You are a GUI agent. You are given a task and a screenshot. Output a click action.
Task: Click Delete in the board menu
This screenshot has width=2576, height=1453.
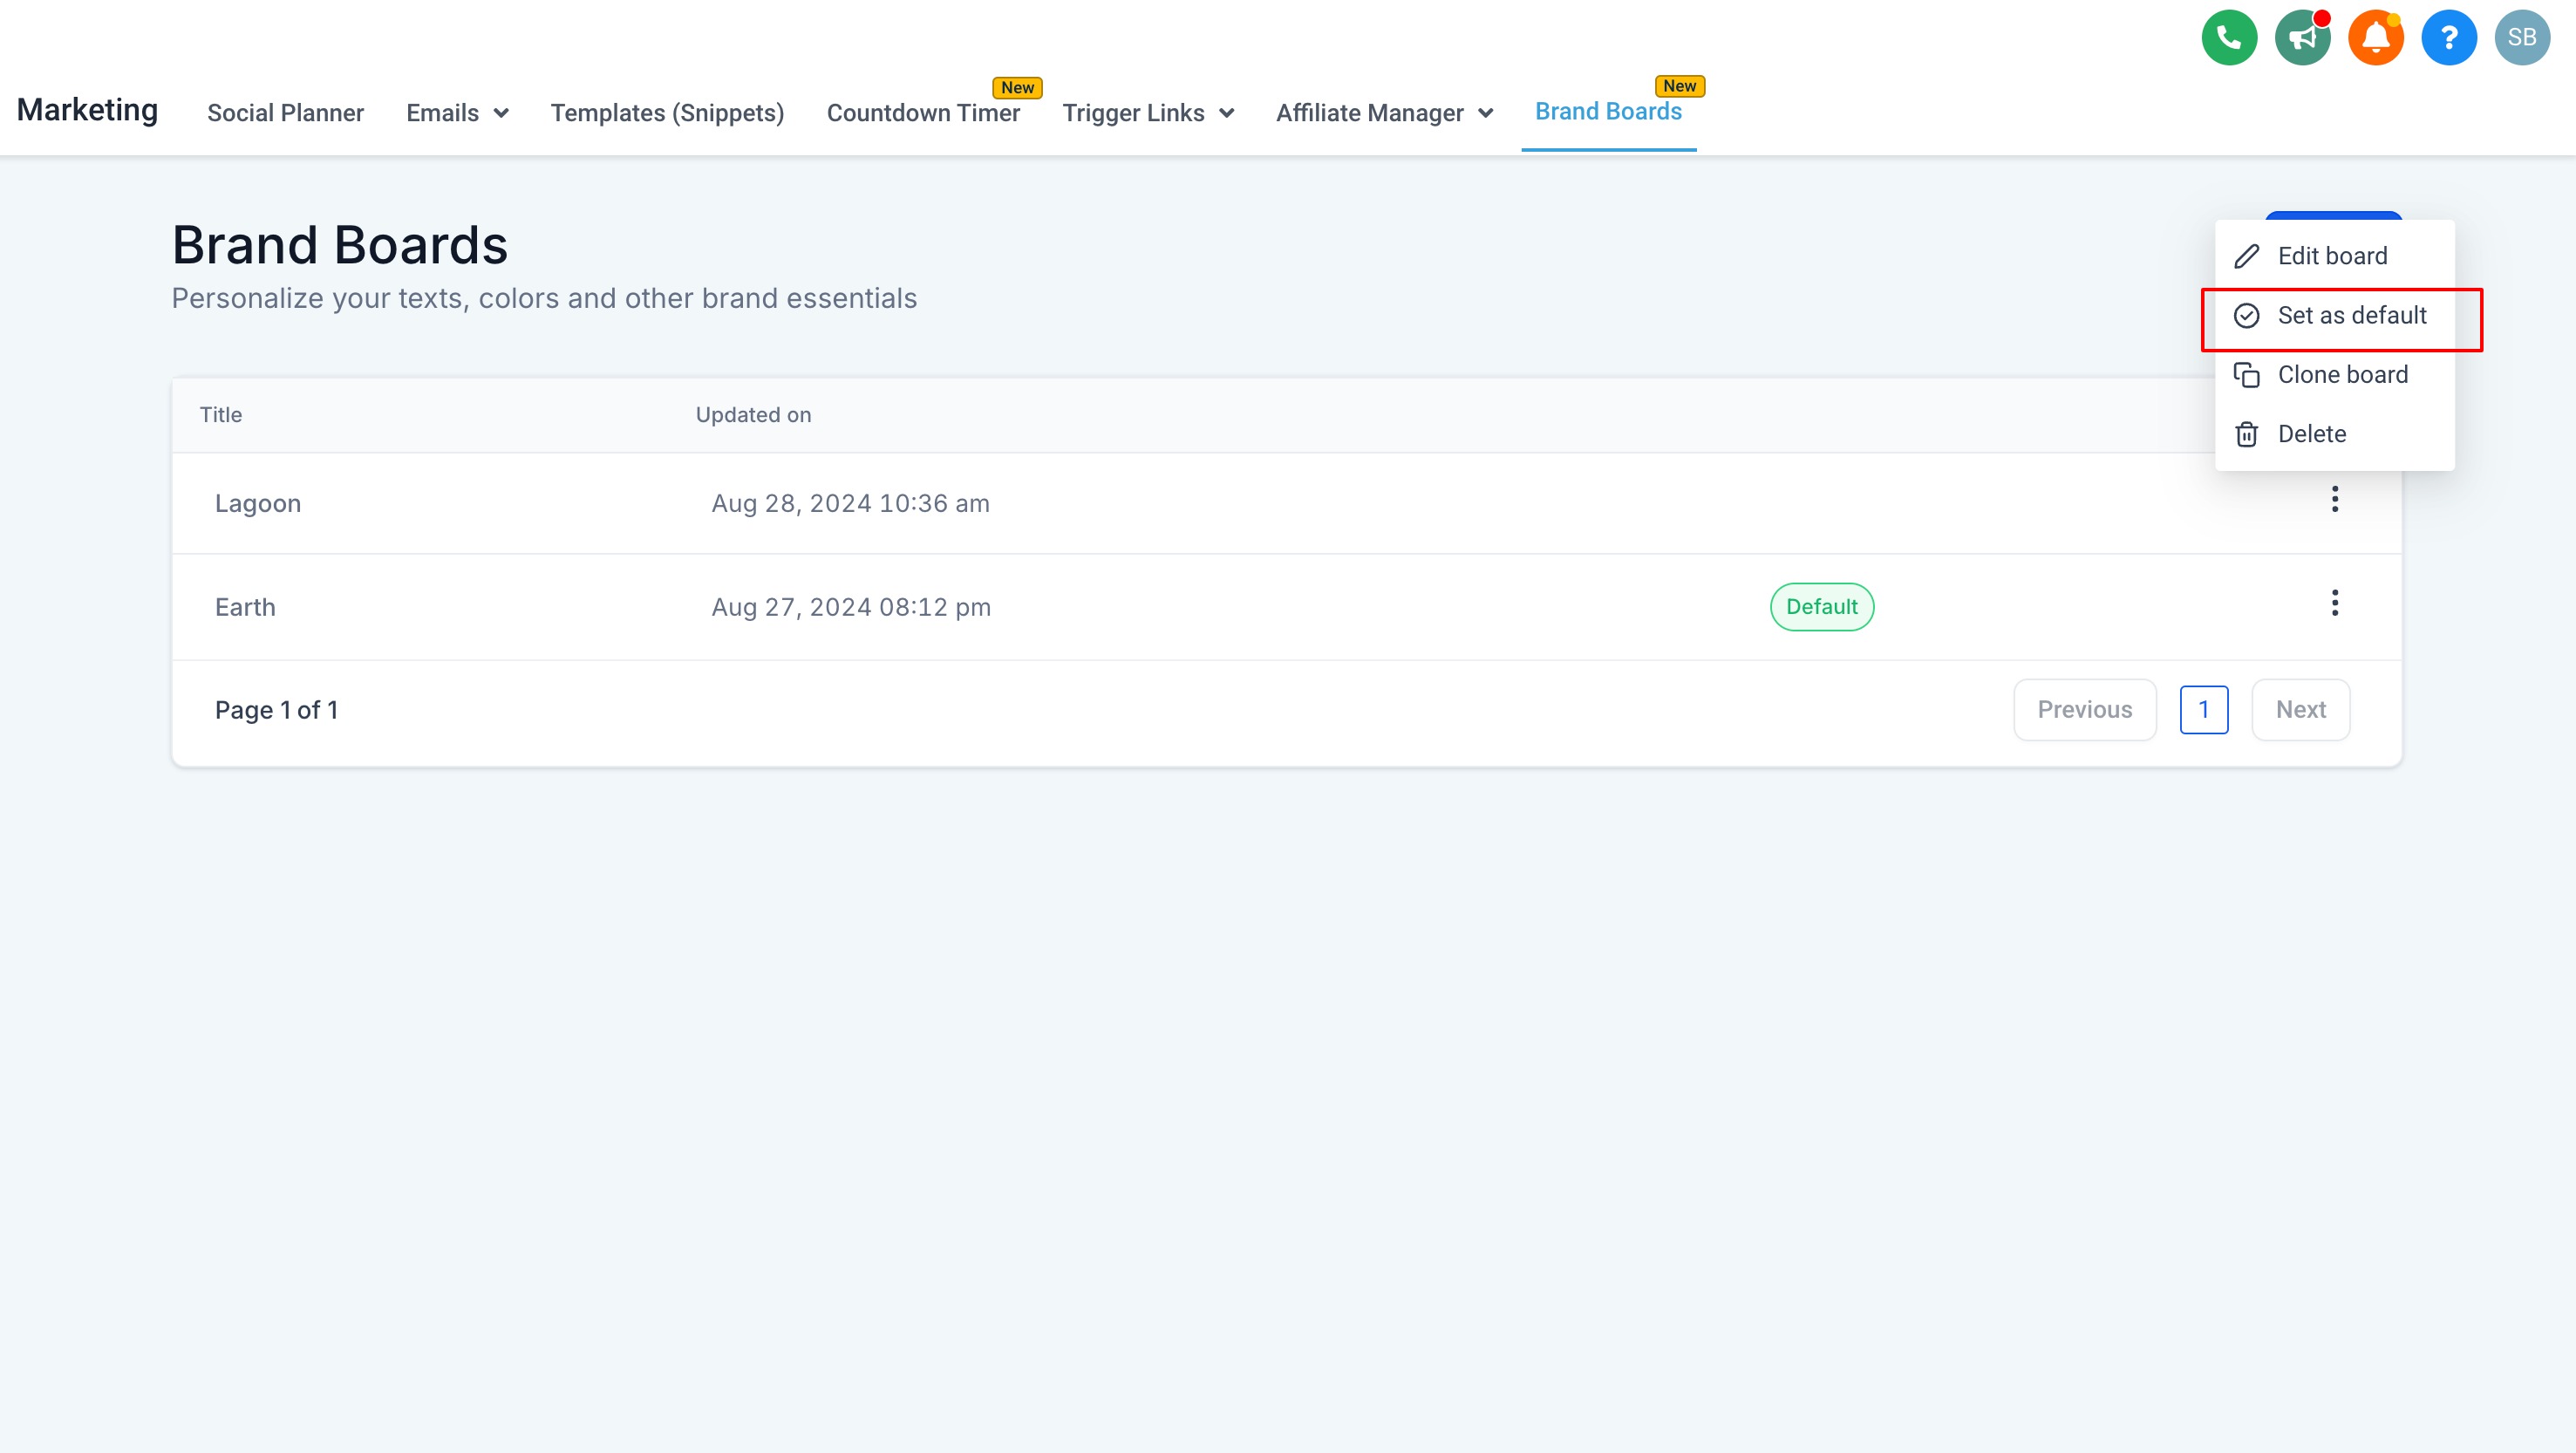[2310, 434]
